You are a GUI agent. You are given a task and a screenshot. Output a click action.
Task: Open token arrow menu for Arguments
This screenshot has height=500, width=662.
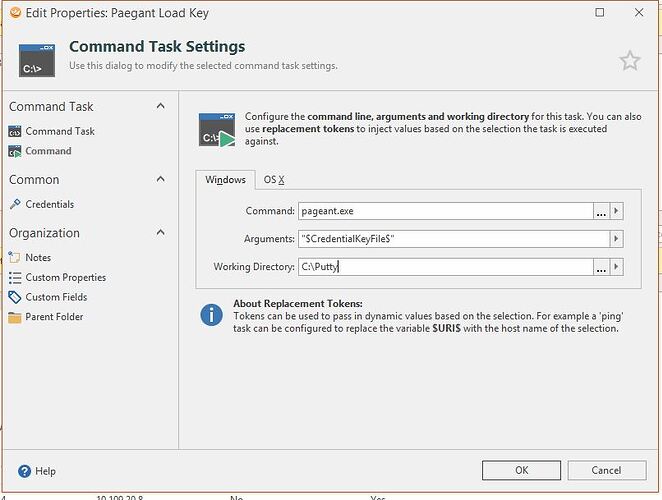click(x=617, y=239)
